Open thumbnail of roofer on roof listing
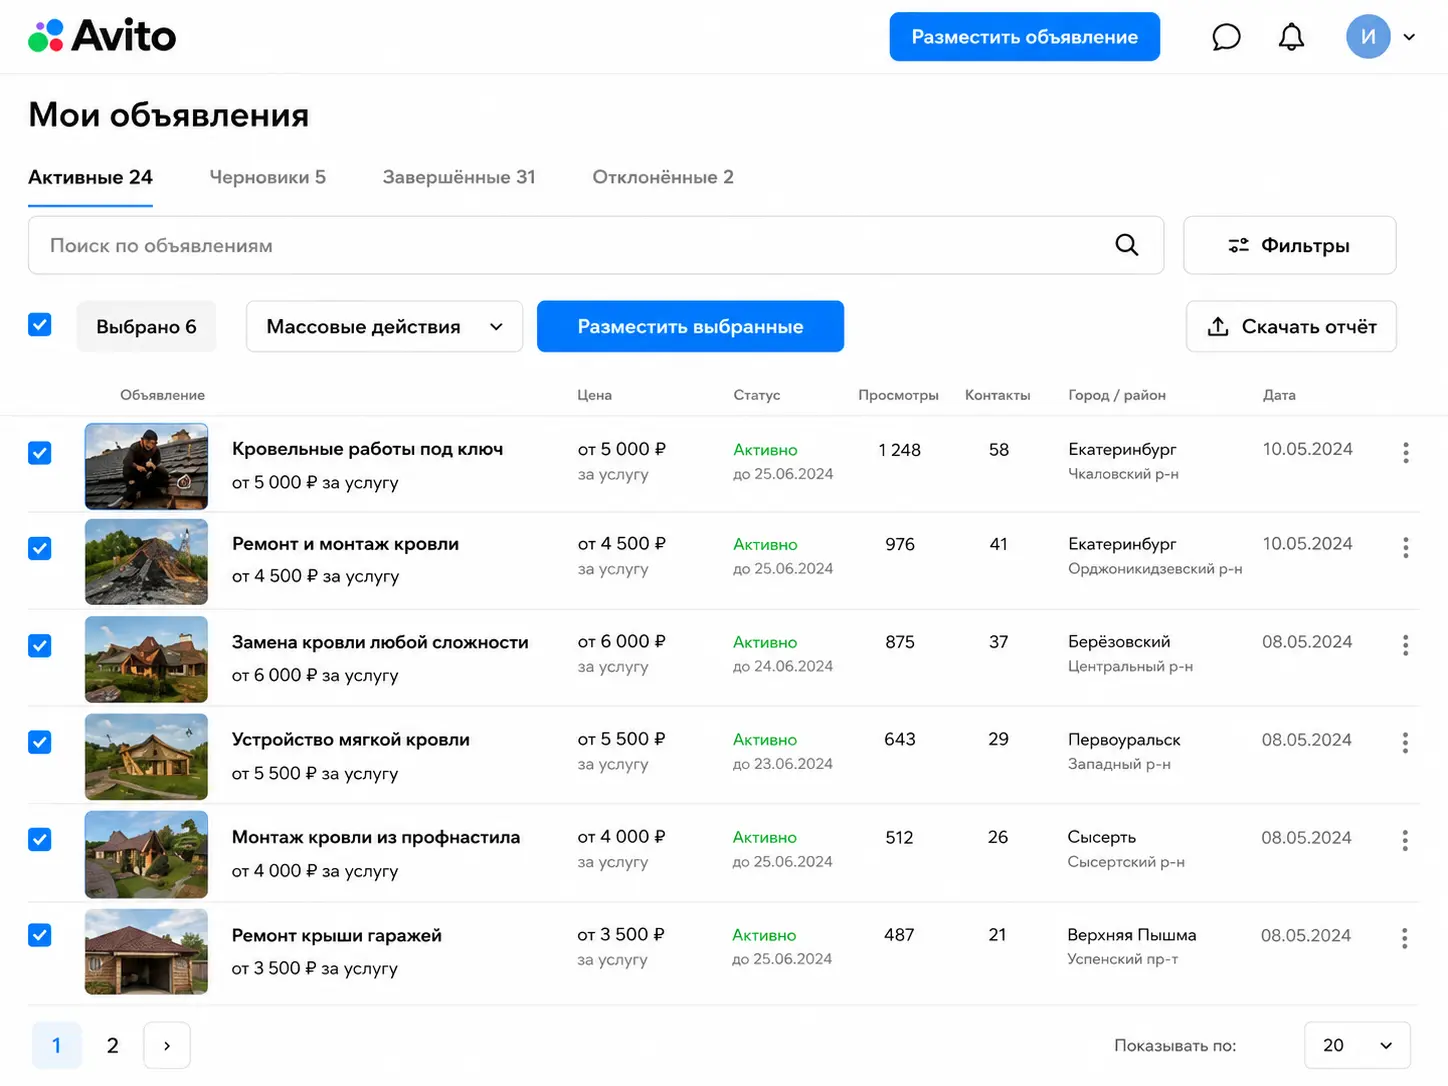The width and height of the screenshot is (1448, 1086). (146, 466)
